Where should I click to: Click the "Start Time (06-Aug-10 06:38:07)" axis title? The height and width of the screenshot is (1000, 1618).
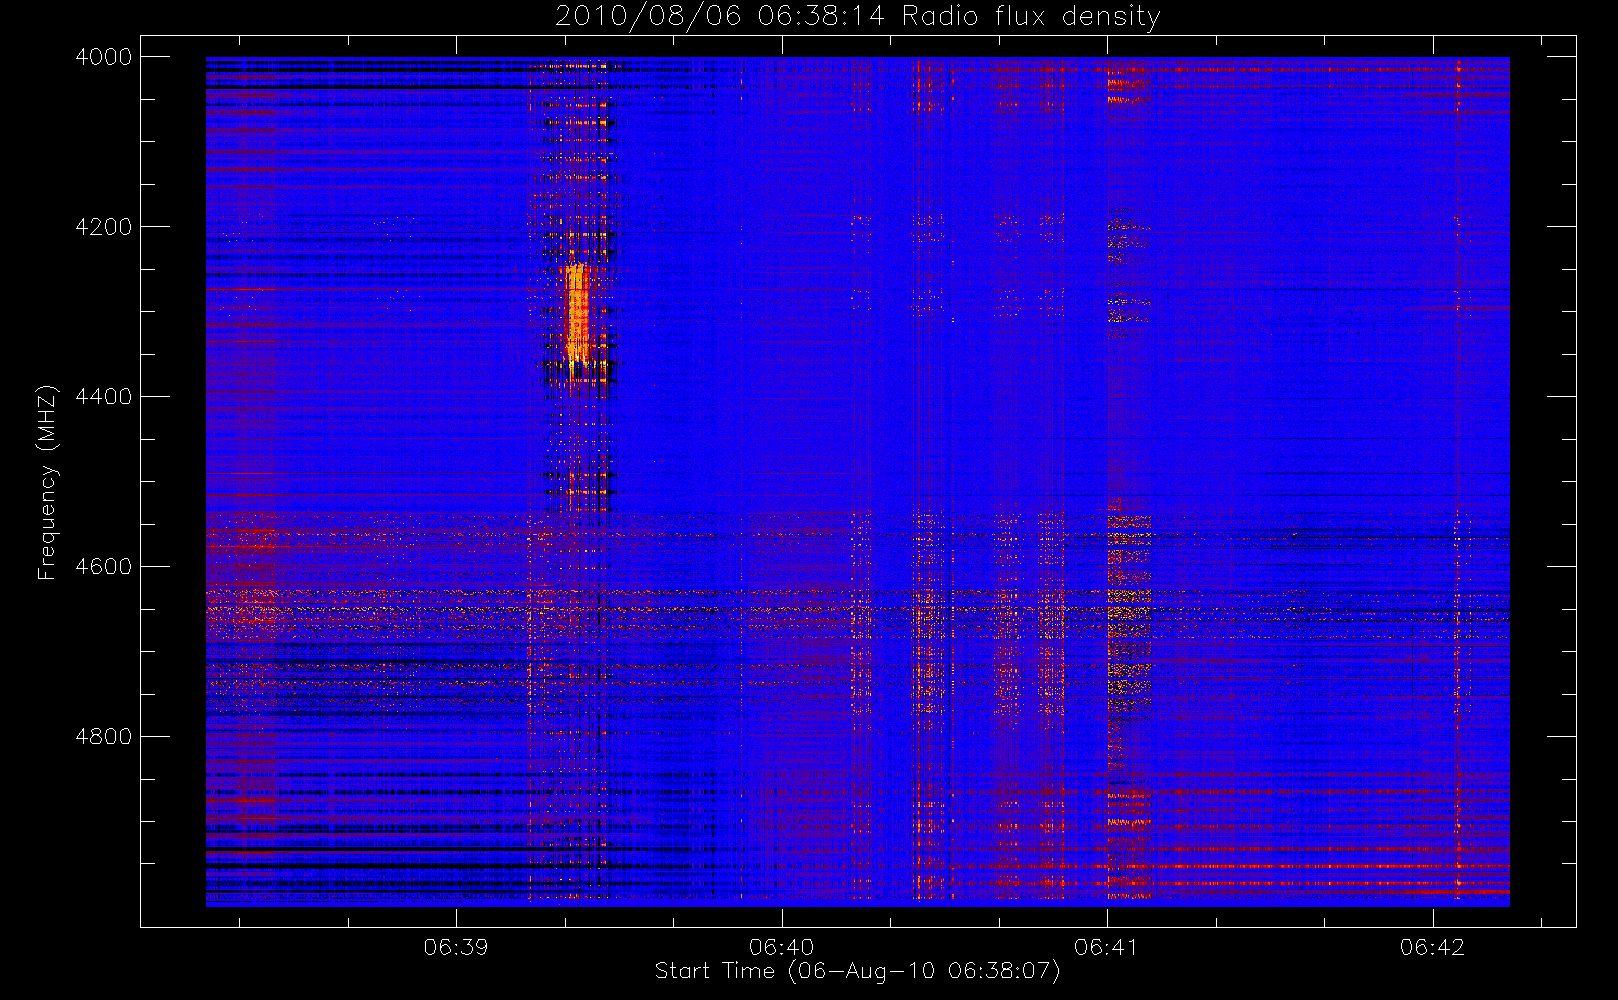point(857,972)
